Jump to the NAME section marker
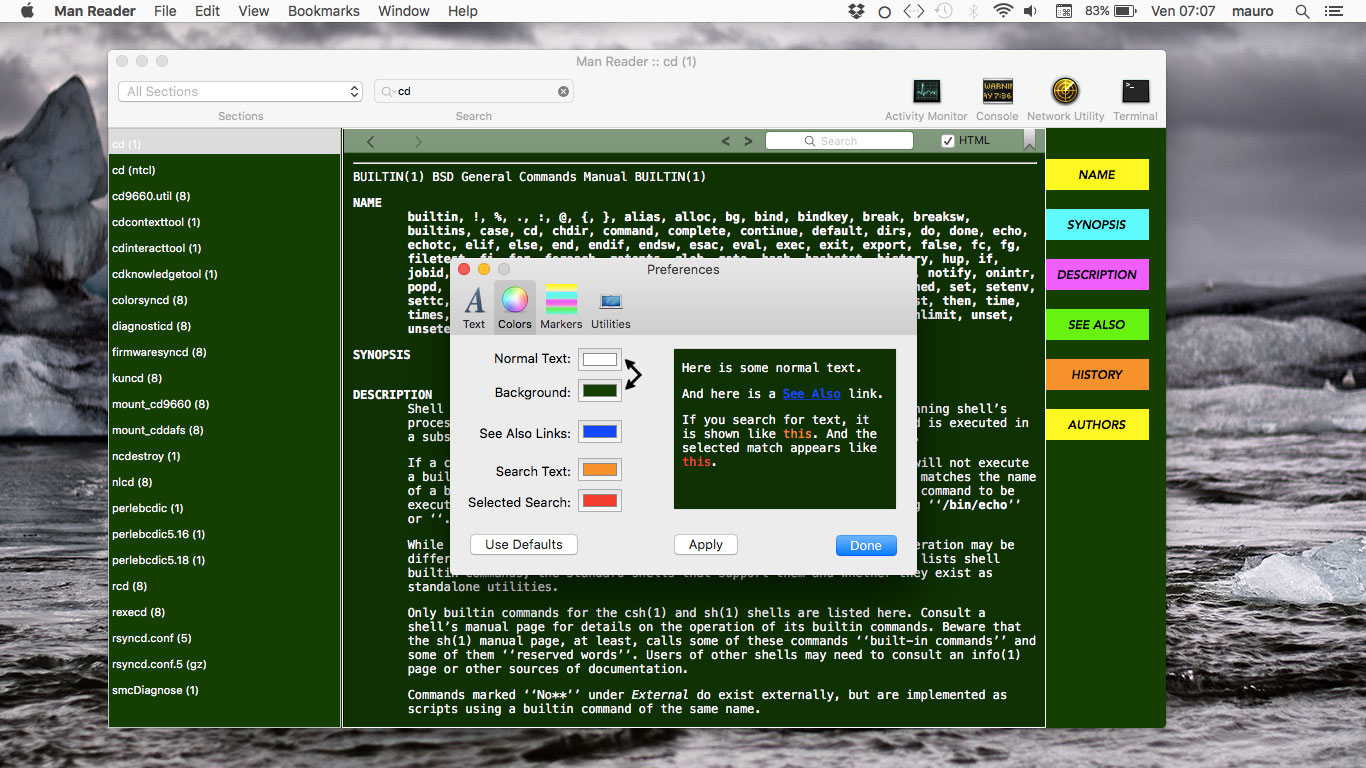 coord(1097,175)
